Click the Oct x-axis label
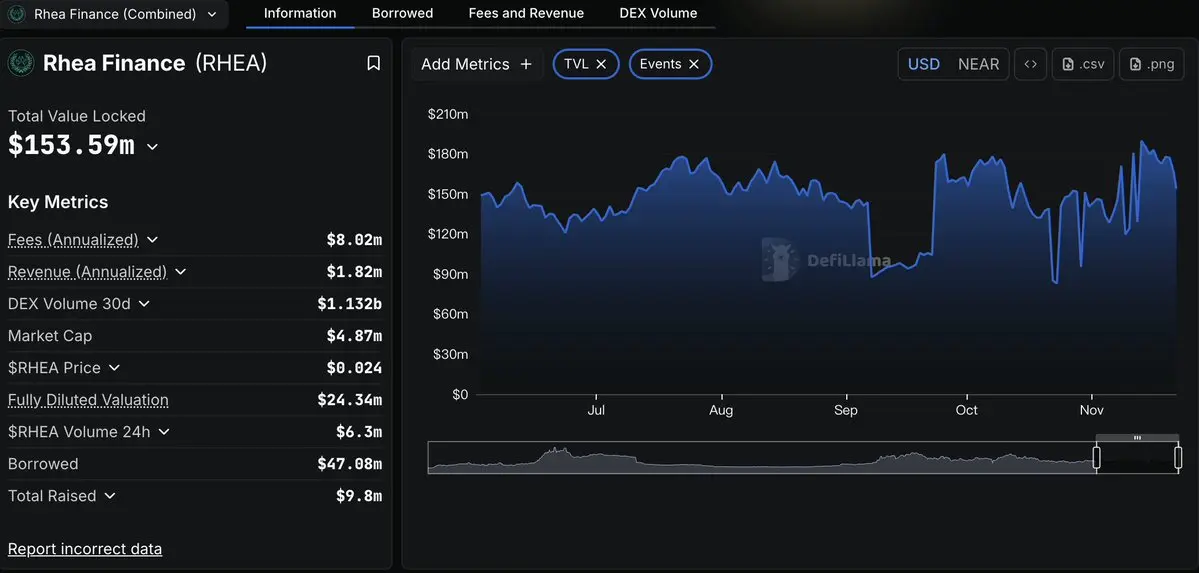The image size is (1199, 573). (967, 411)
